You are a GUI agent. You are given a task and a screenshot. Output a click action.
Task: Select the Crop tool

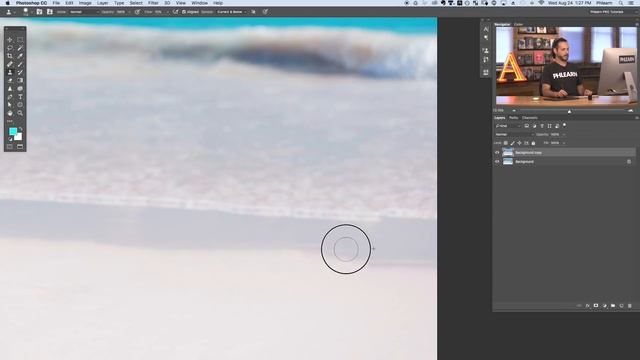click(x=10, y=56)
